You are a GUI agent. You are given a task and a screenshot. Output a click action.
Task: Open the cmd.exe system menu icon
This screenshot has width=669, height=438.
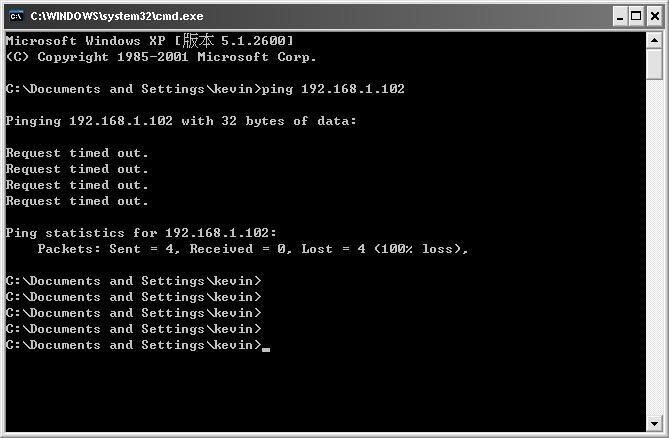point(15,15)
